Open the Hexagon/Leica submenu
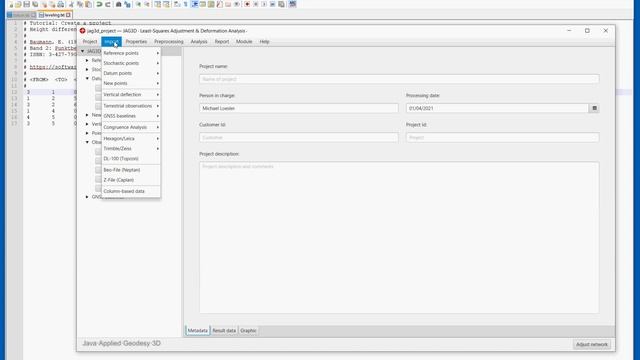This screenshot has width=640, height=360. tap(131, 138)
